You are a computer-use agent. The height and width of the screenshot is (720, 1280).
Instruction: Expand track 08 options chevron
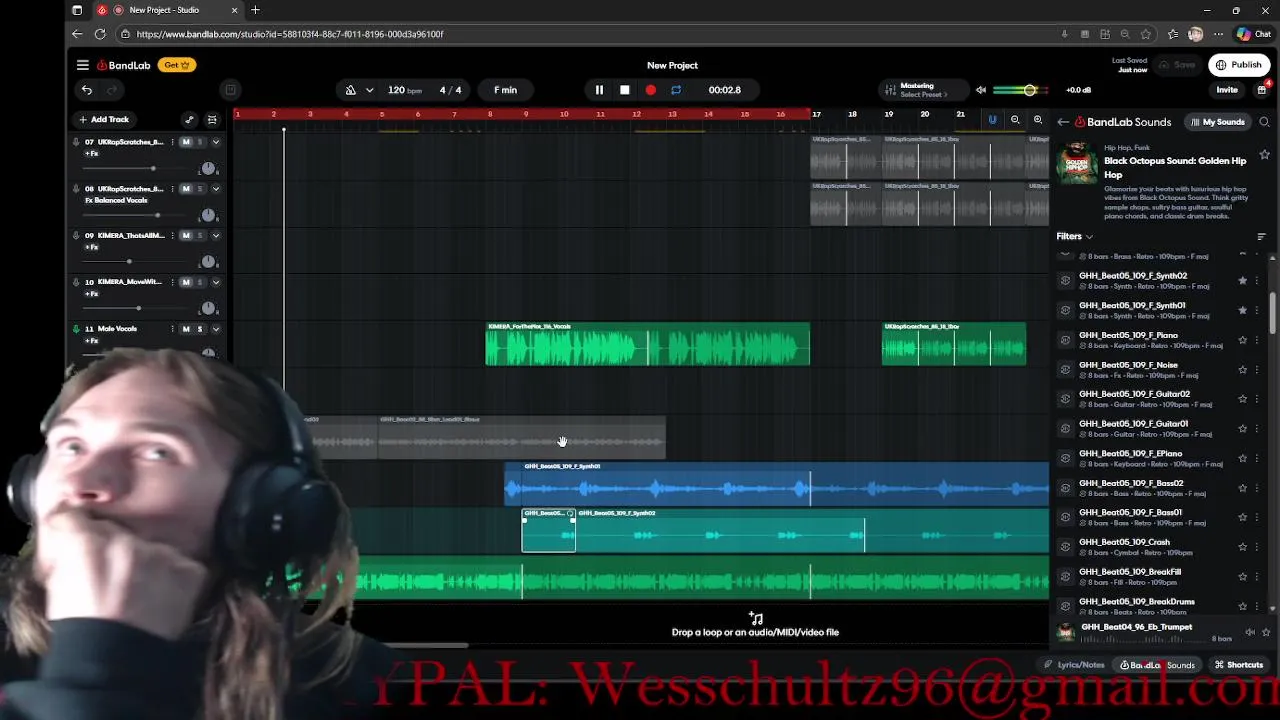pos(215,189)
